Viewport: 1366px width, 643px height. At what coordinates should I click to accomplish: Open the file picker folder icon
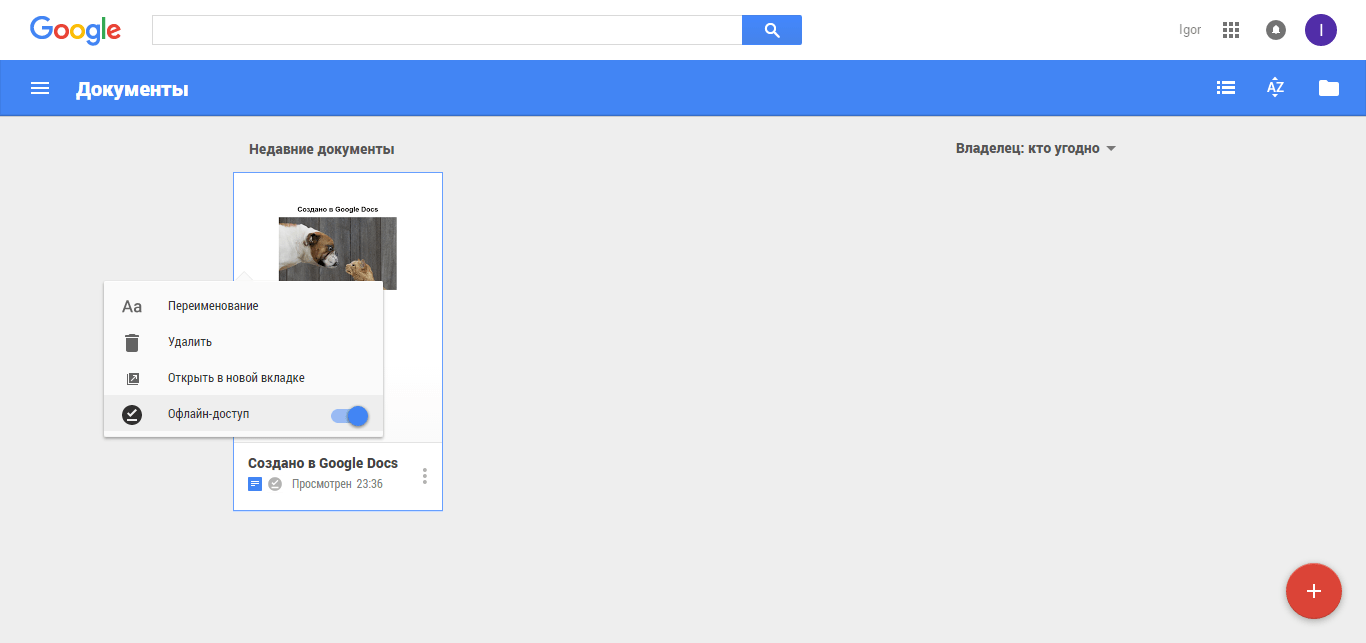tap(1328, 88)
